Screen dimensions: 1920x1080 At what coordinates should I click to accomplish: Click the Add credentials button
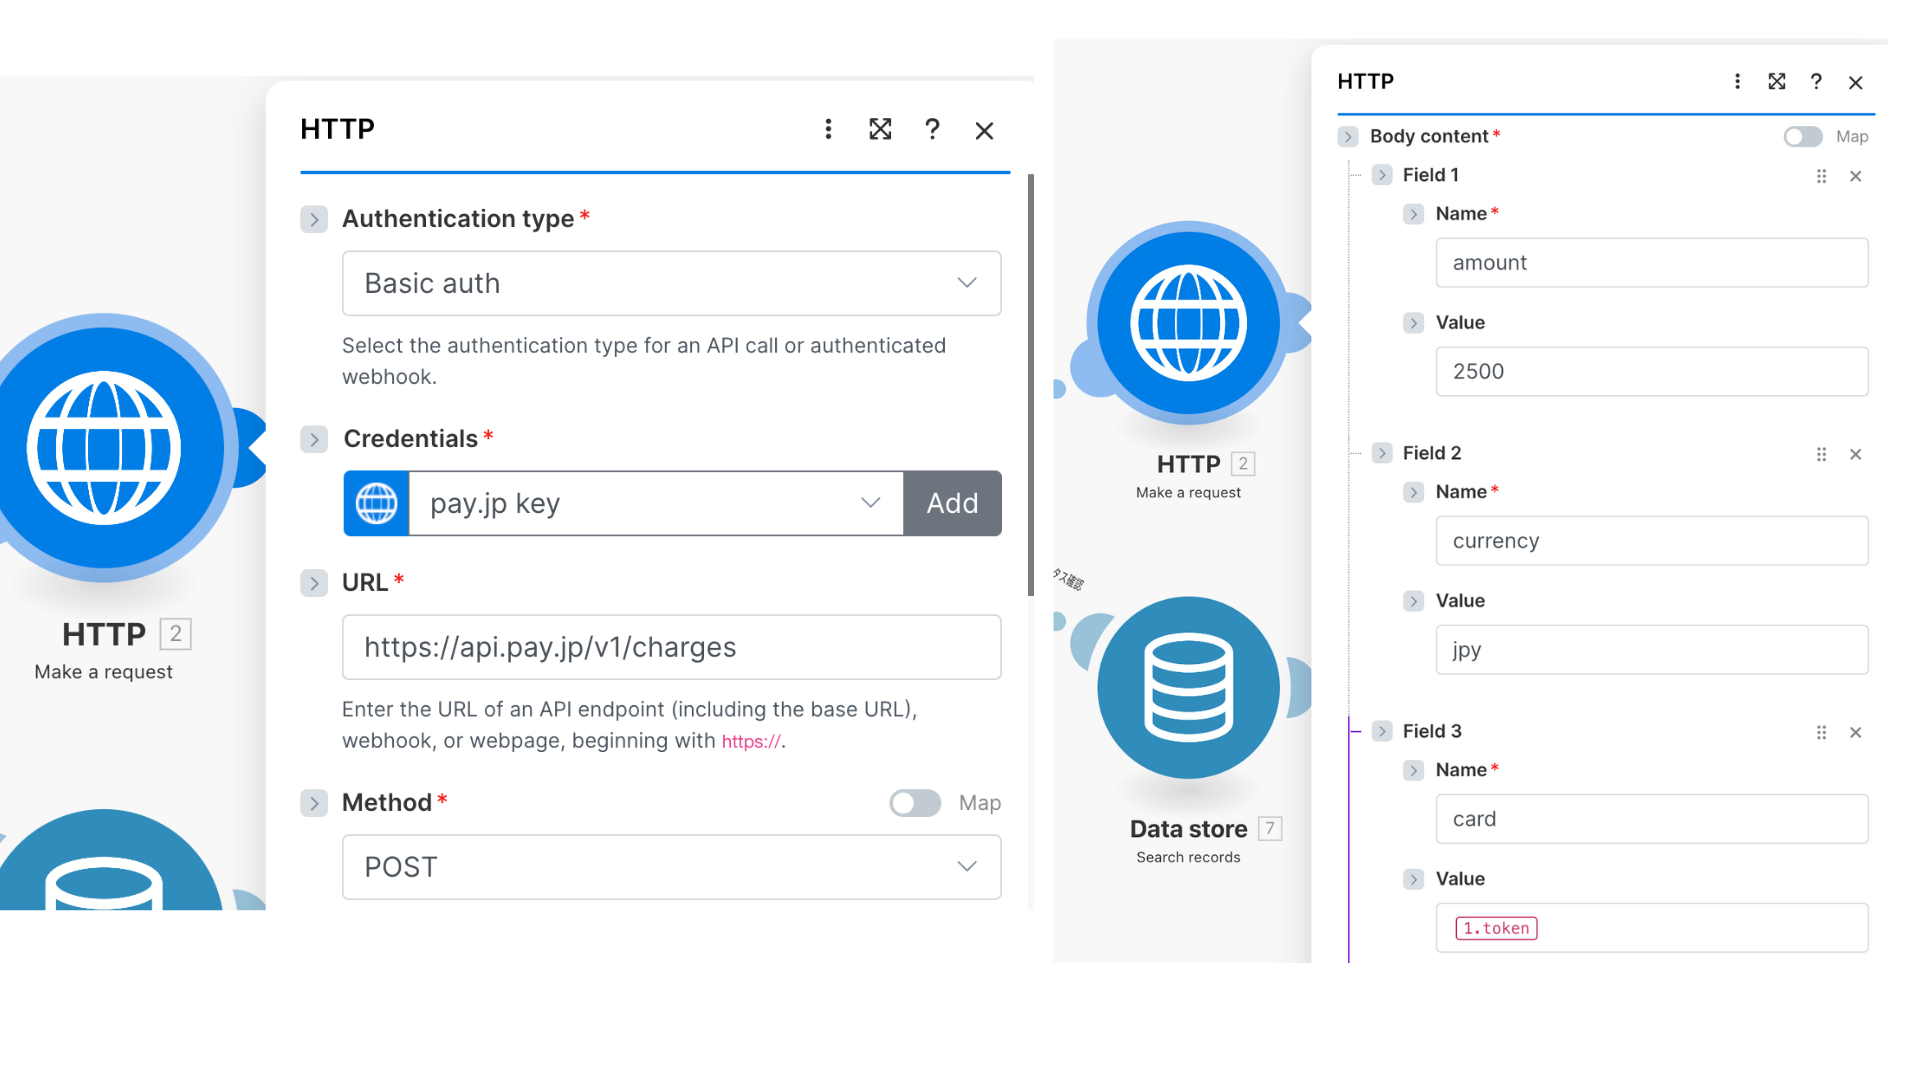[952, 503]
